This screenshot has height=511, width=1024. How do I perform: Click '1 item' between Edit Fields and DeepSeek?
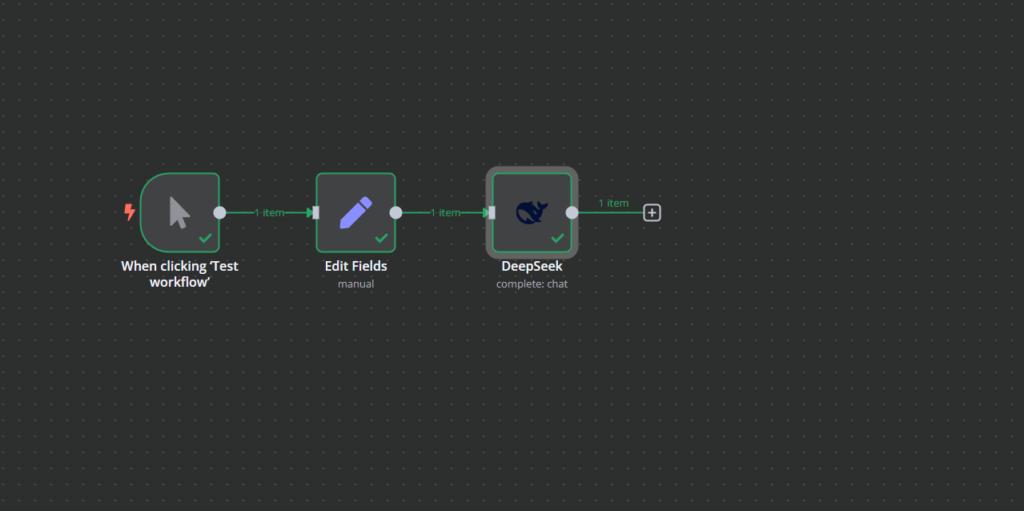click(x=445, y=212)
